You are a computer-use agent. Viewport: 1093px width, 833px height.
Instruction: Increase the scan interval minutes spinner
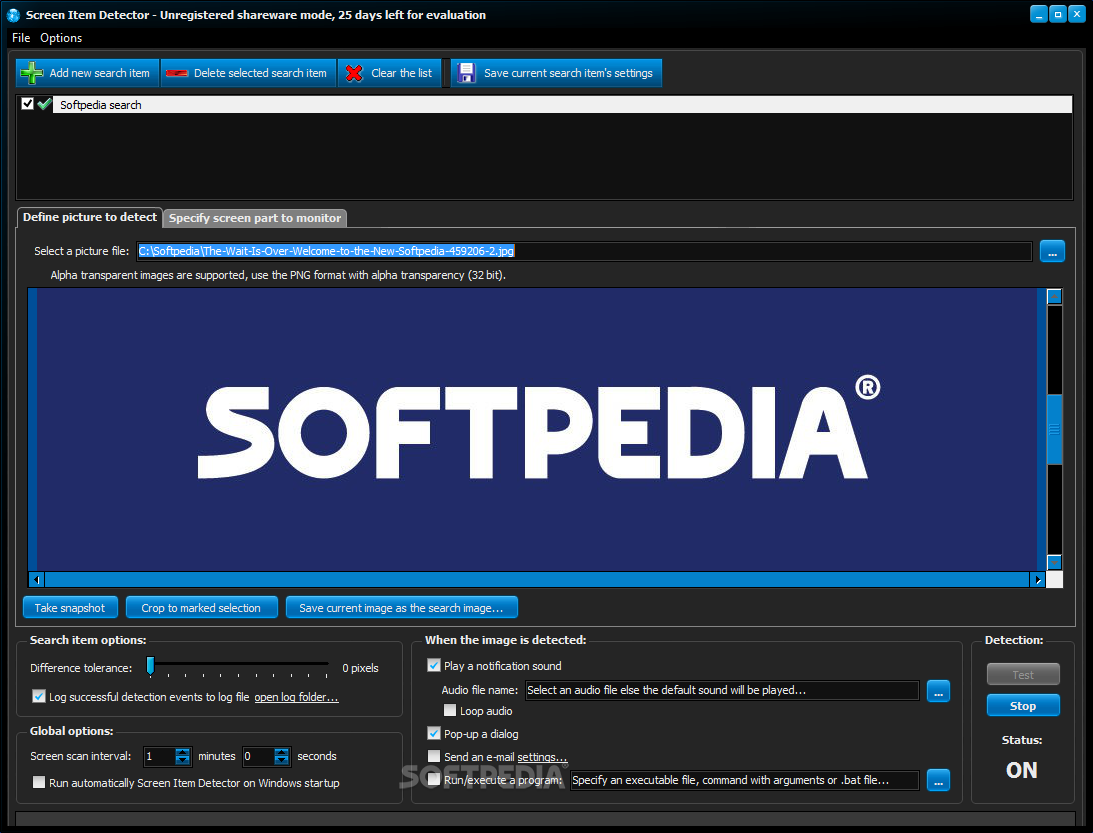pos(183,751)
